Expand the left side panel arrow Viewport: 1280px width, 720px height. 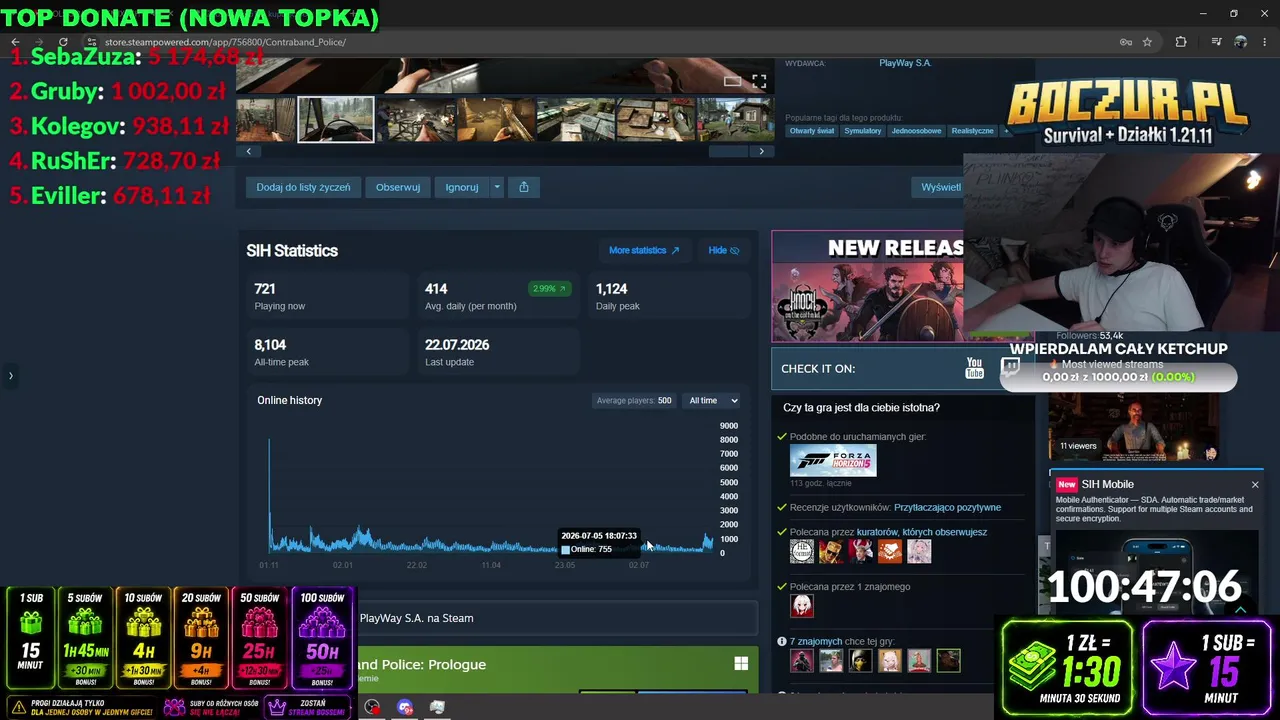11,376
